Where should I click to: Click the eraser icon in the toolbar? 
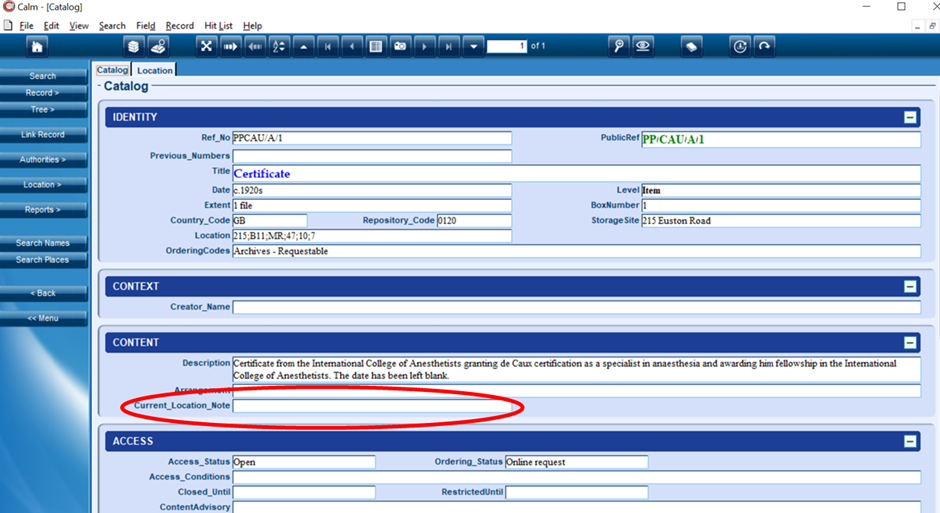(691, 46)
